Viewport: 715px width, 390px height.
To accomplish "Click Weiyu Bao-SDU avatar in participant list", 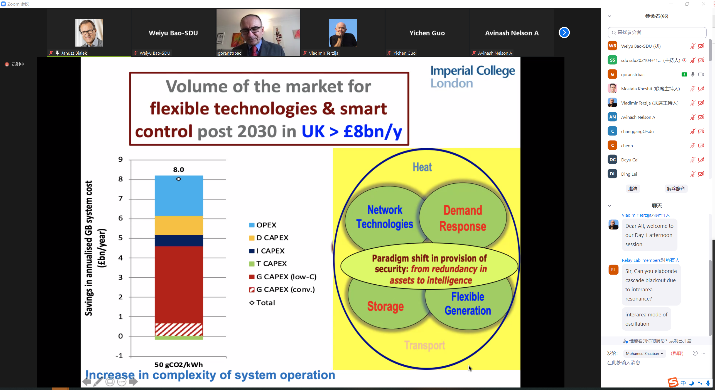I will 612,46.
